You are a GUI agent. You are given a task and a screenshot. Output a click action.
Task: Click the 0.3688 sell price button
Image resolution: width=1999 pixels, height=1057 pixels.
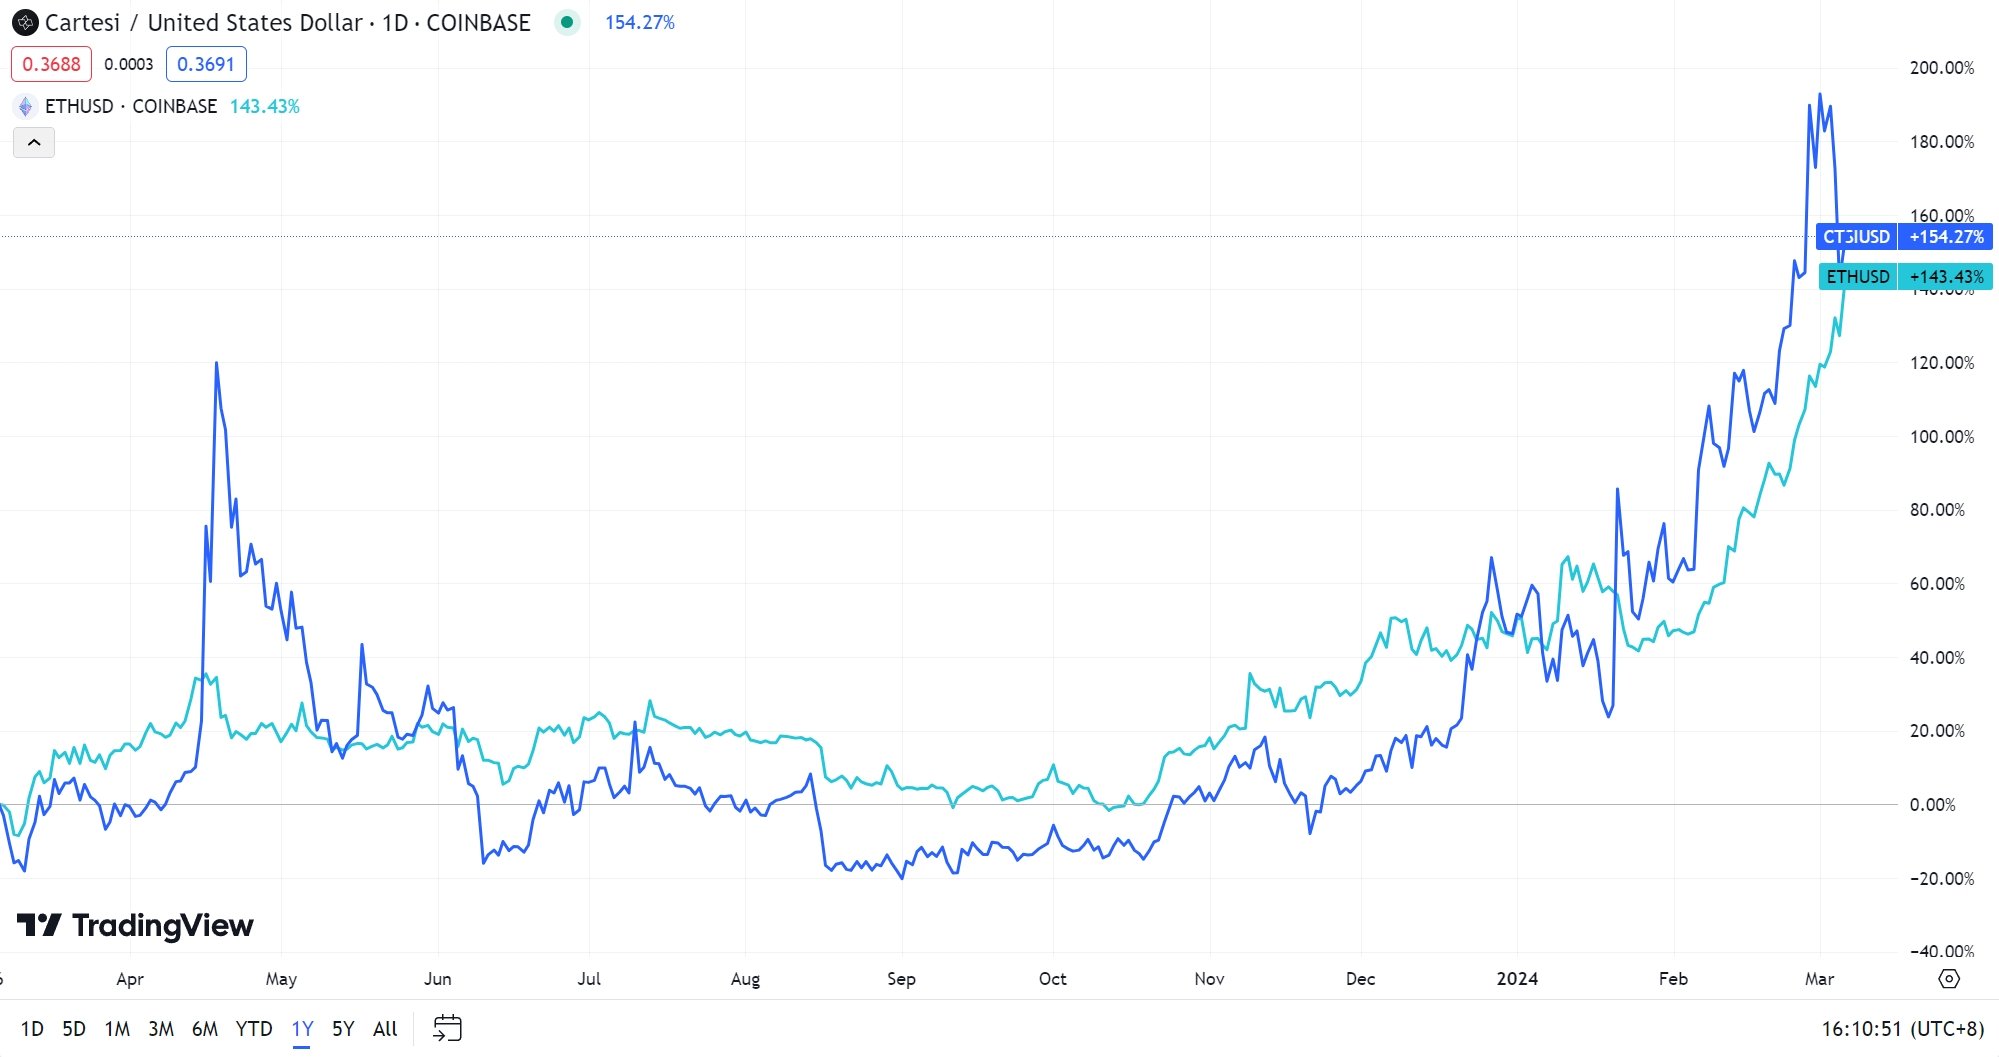click(52, 63)
